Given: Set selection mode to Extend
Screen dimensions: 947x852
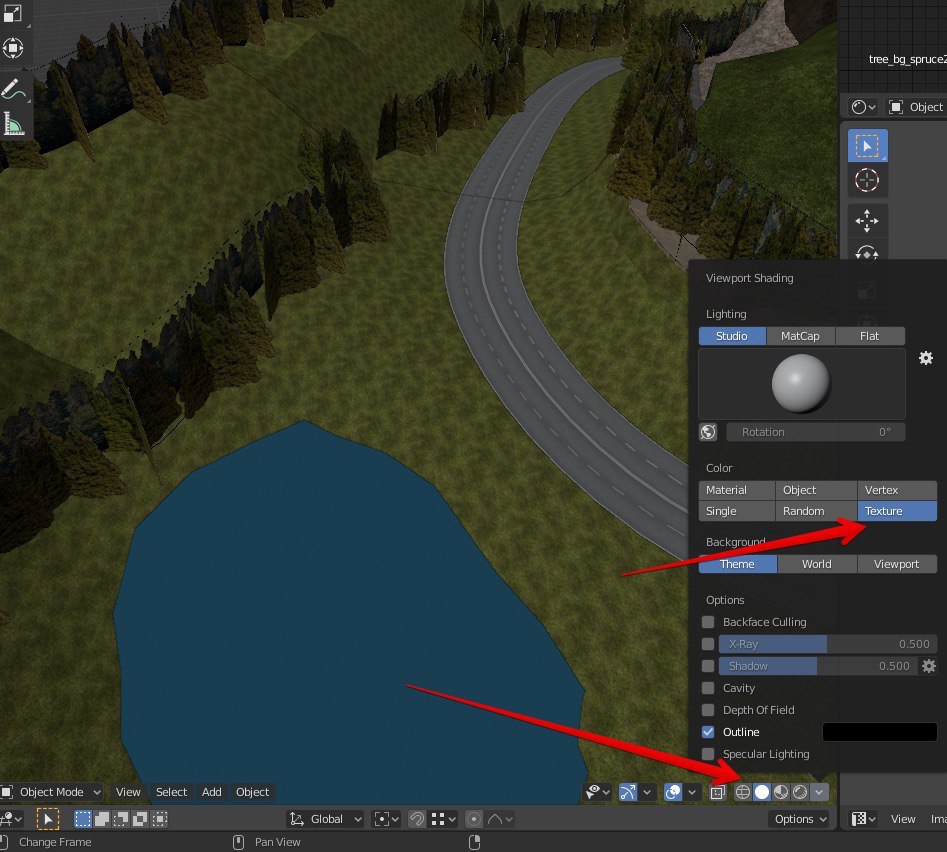Looking at the screenshot, I should point(102,819).
